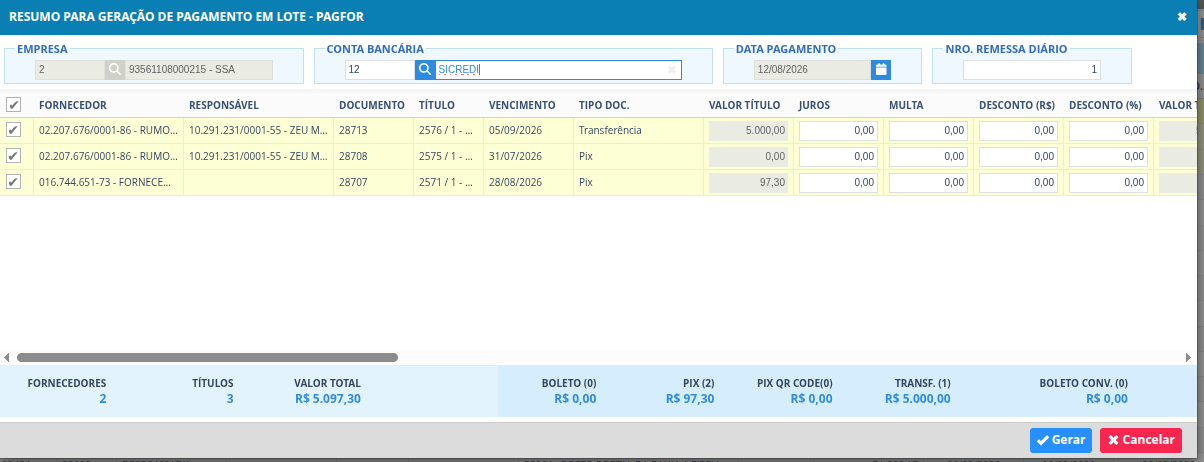Sort by the Tipo Doc. column header
The width and height of the screenshot is (1204, 462).
[603, 105]
